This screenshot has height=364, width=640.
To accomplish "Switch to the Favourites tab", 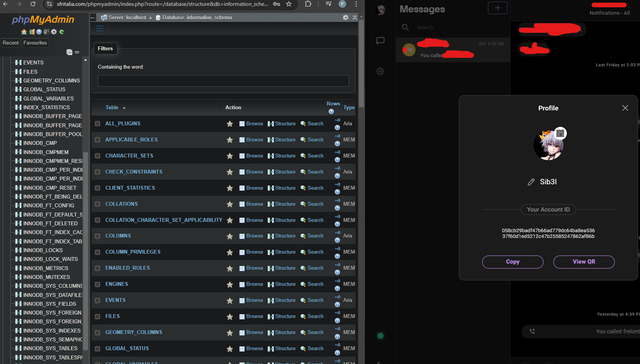I will [35, 43].
